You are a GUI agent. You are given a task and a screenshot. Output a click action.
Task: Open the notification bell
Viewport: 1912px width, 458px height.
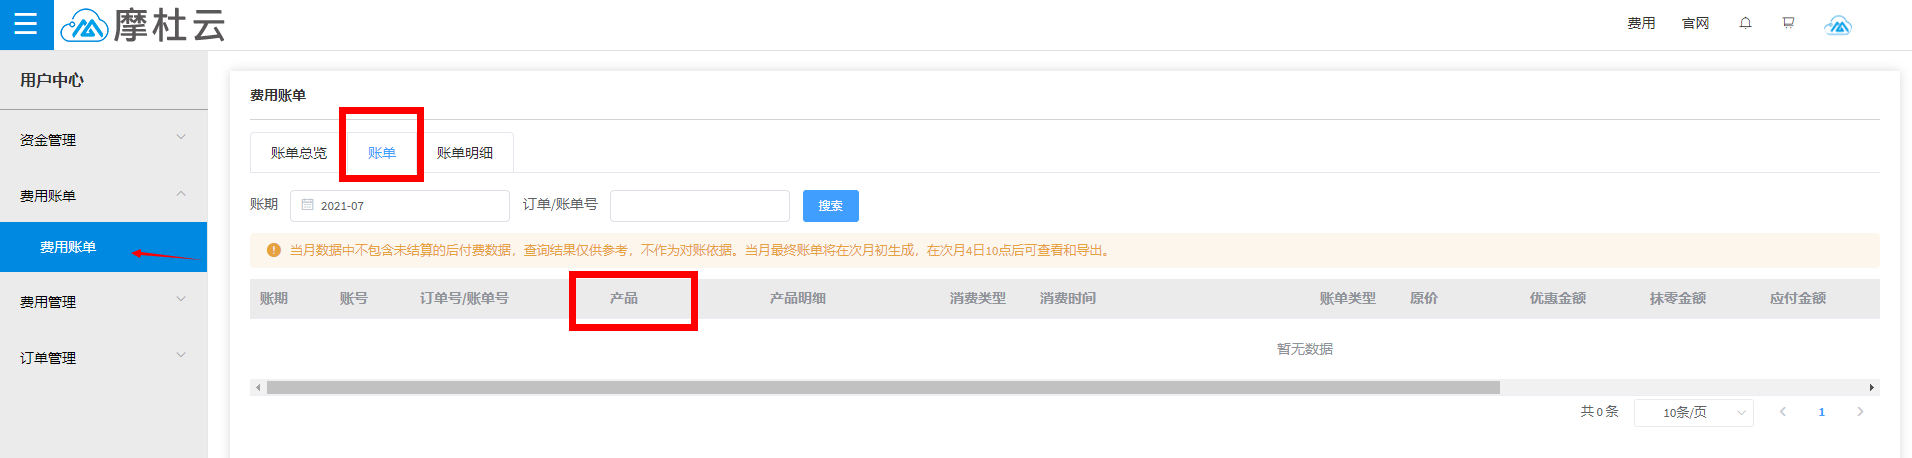(1745, 23)
